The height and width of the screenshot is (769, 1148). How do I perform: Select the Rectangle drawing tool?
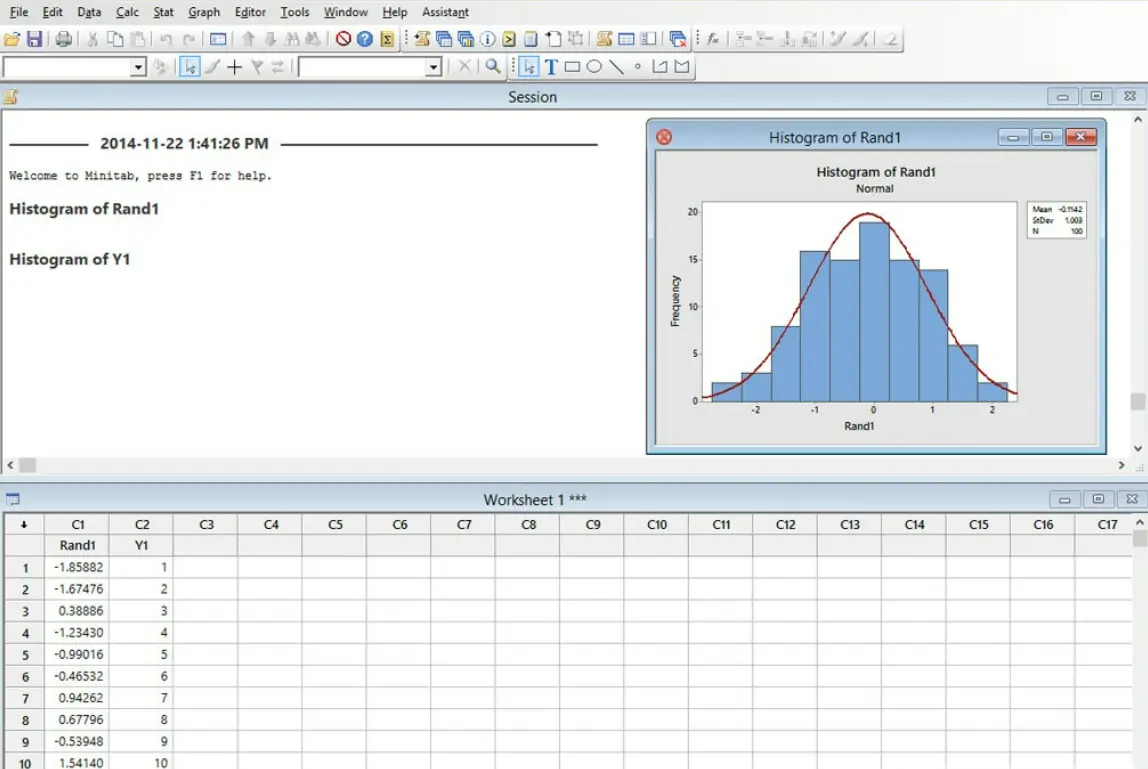572,67
